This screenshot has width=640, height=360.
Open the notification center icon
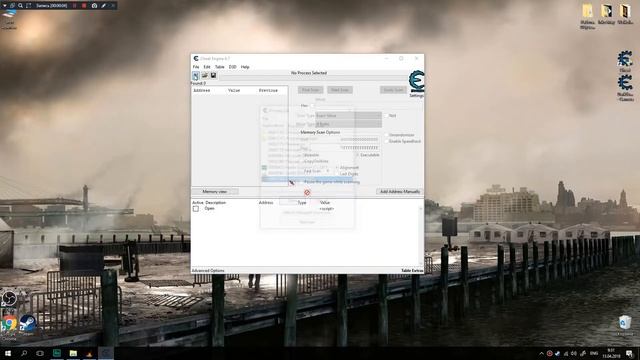(x=629, y=353)
